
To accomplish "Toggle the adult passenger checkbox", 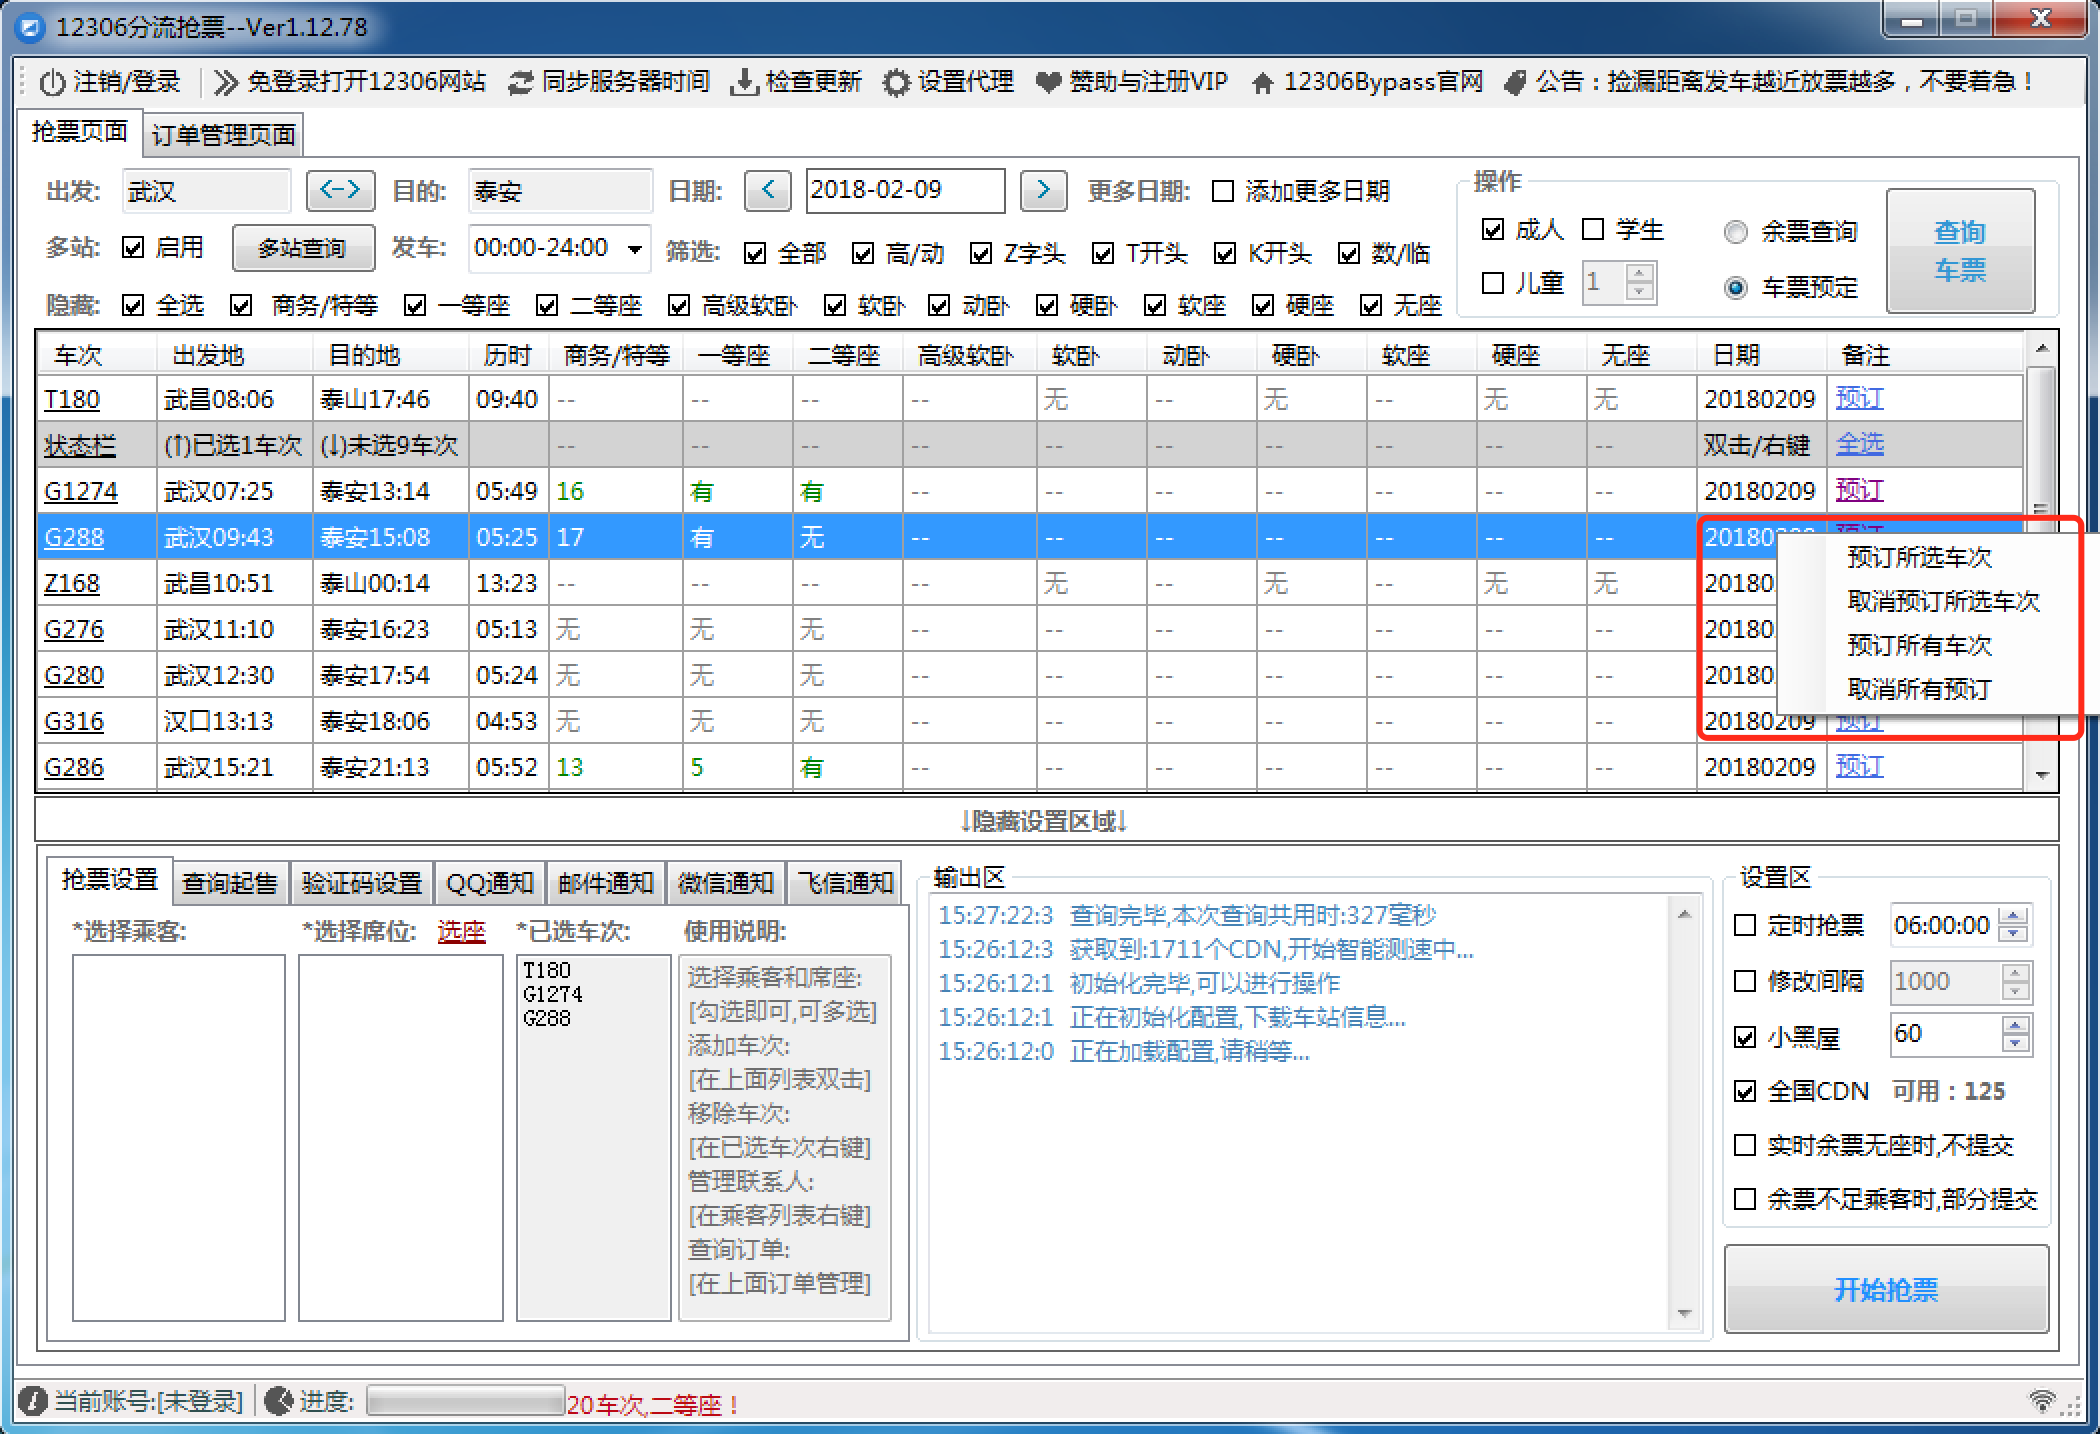I will 1493,230.
